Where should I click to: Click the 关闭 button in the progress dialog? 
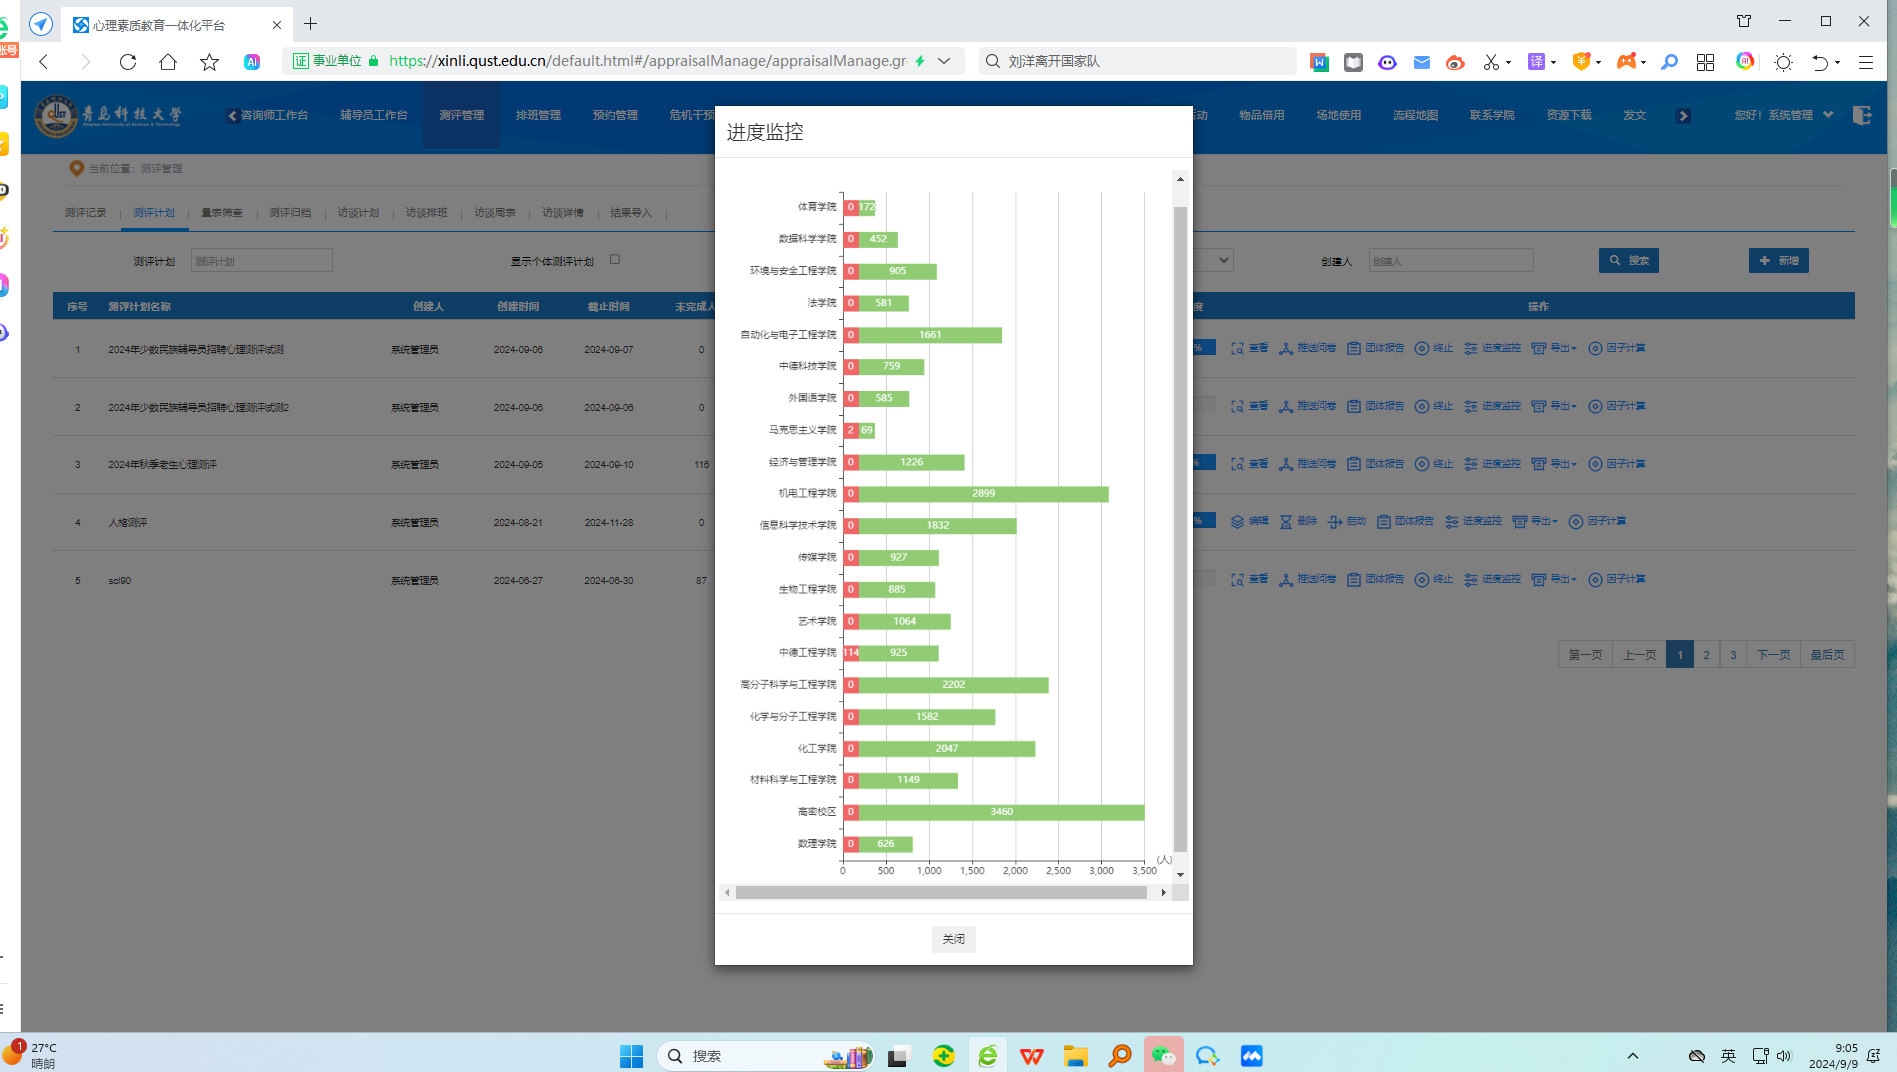click(x=953, y=939)
